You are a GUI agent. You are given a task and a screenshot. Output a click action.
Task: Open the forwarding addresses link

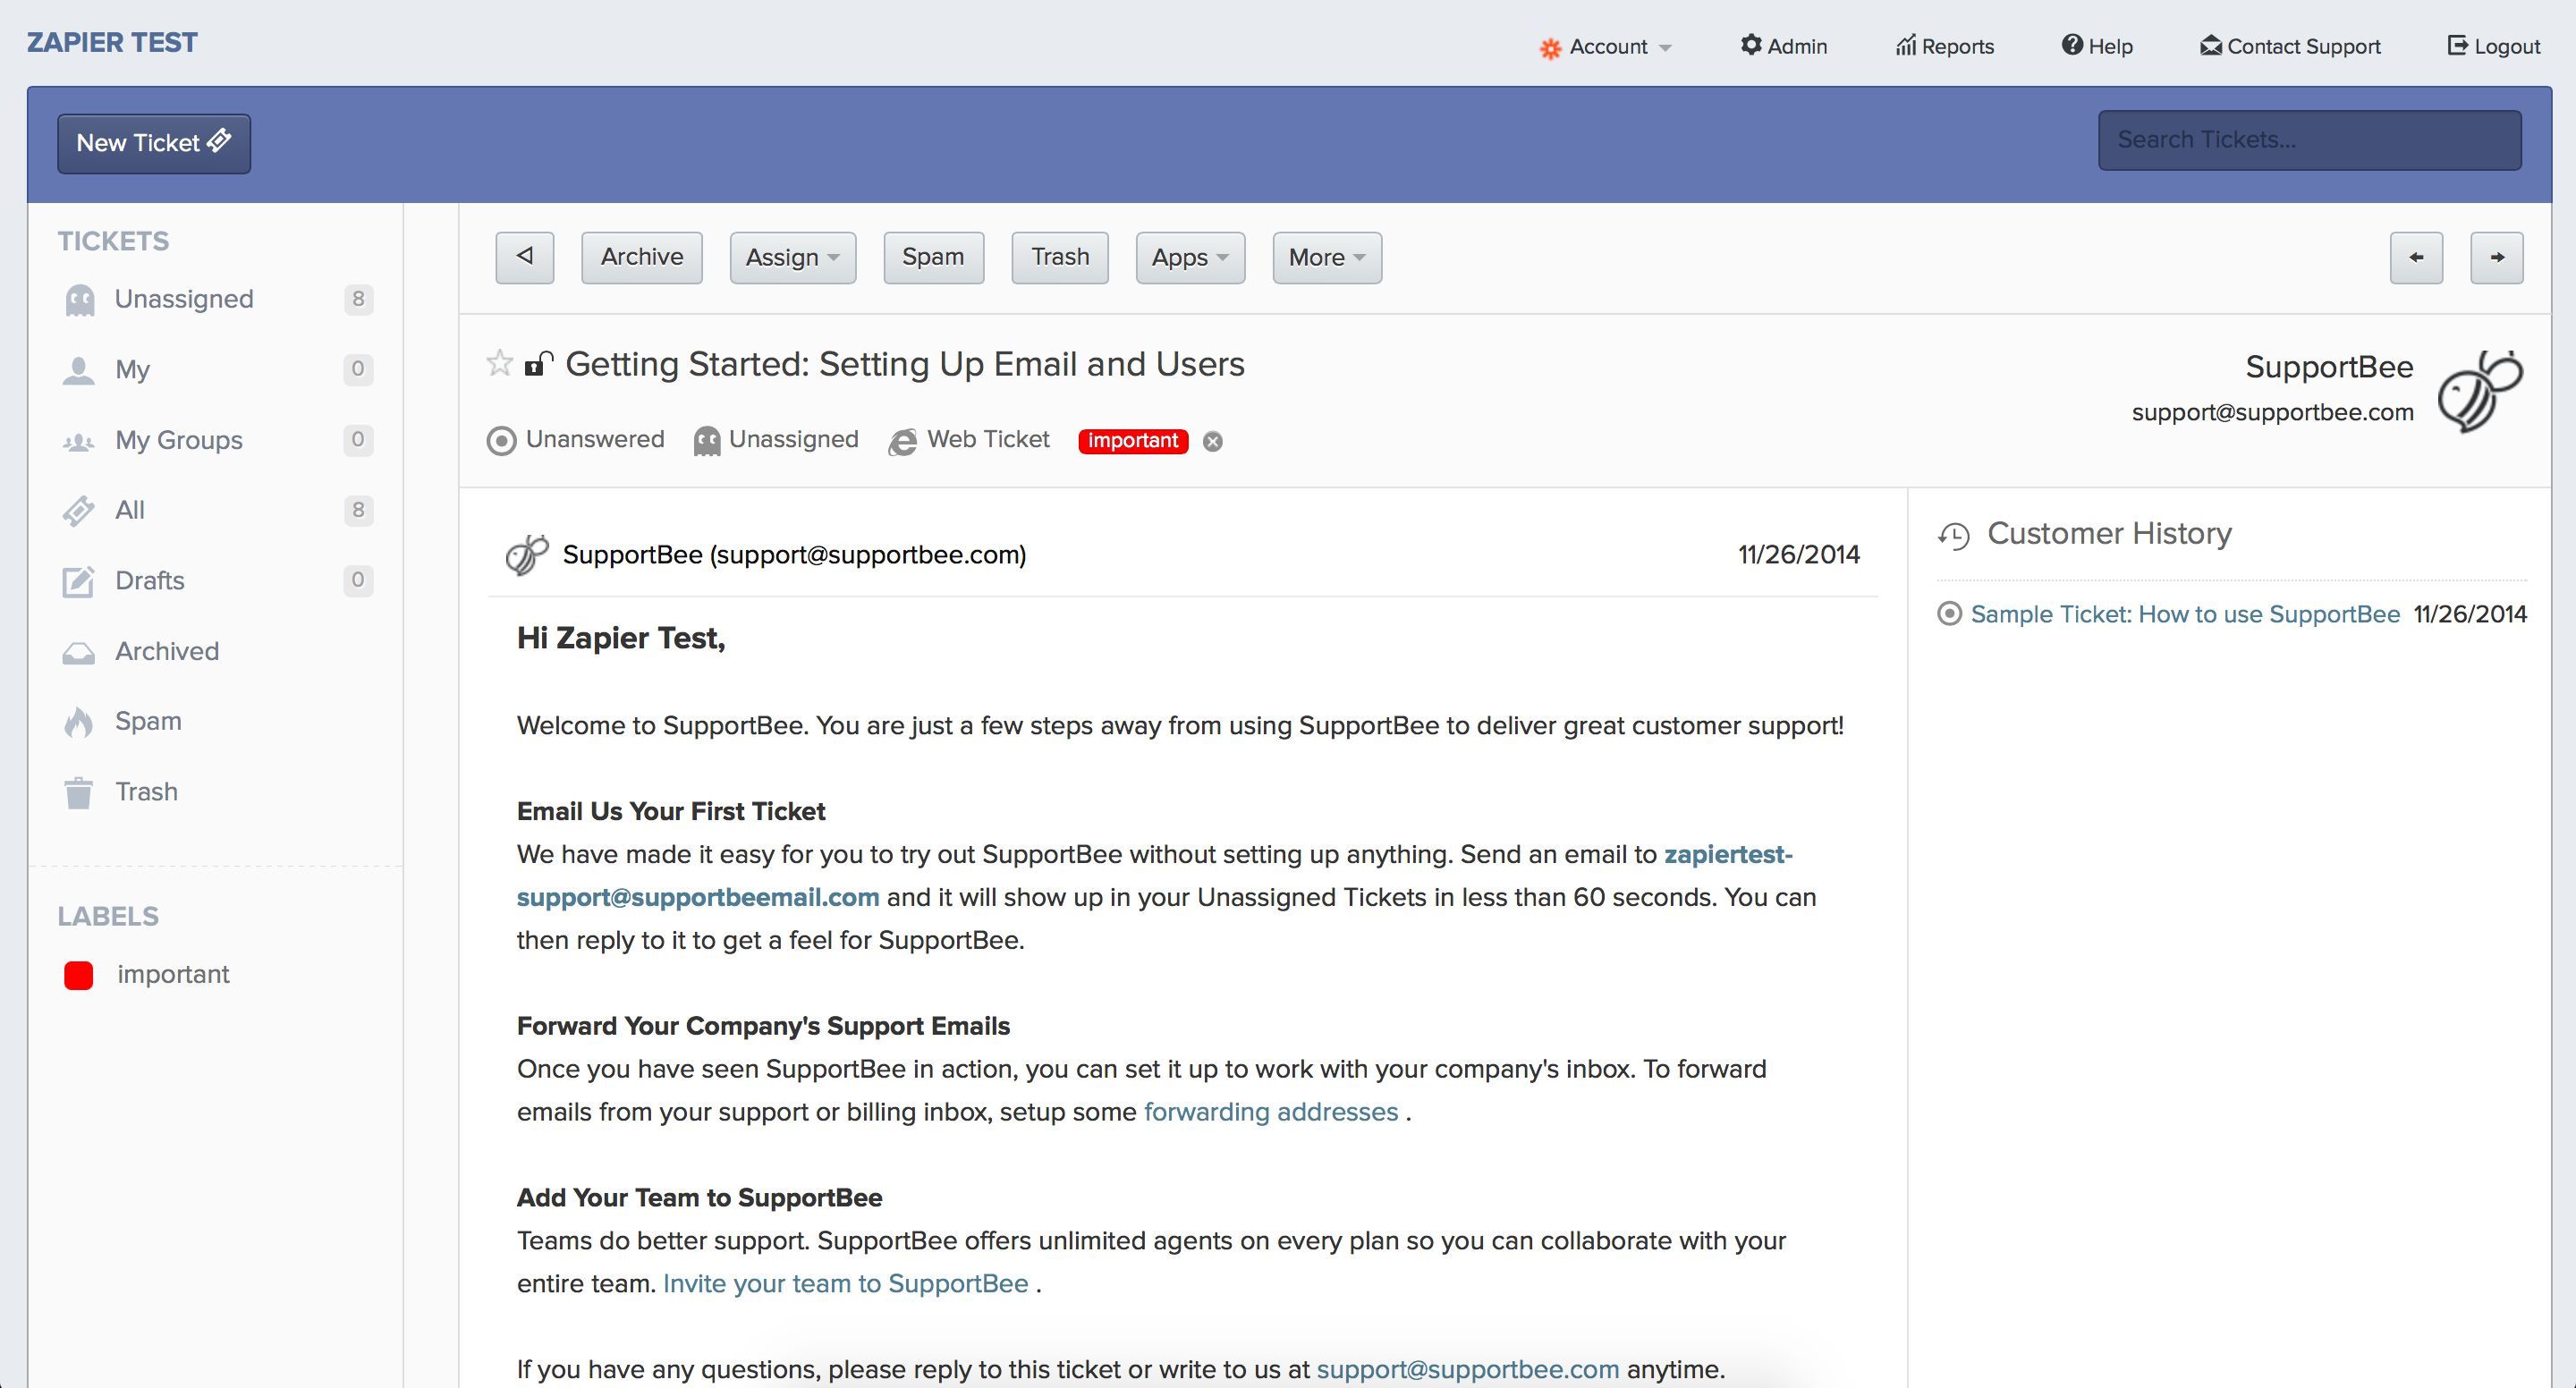1270,1111
